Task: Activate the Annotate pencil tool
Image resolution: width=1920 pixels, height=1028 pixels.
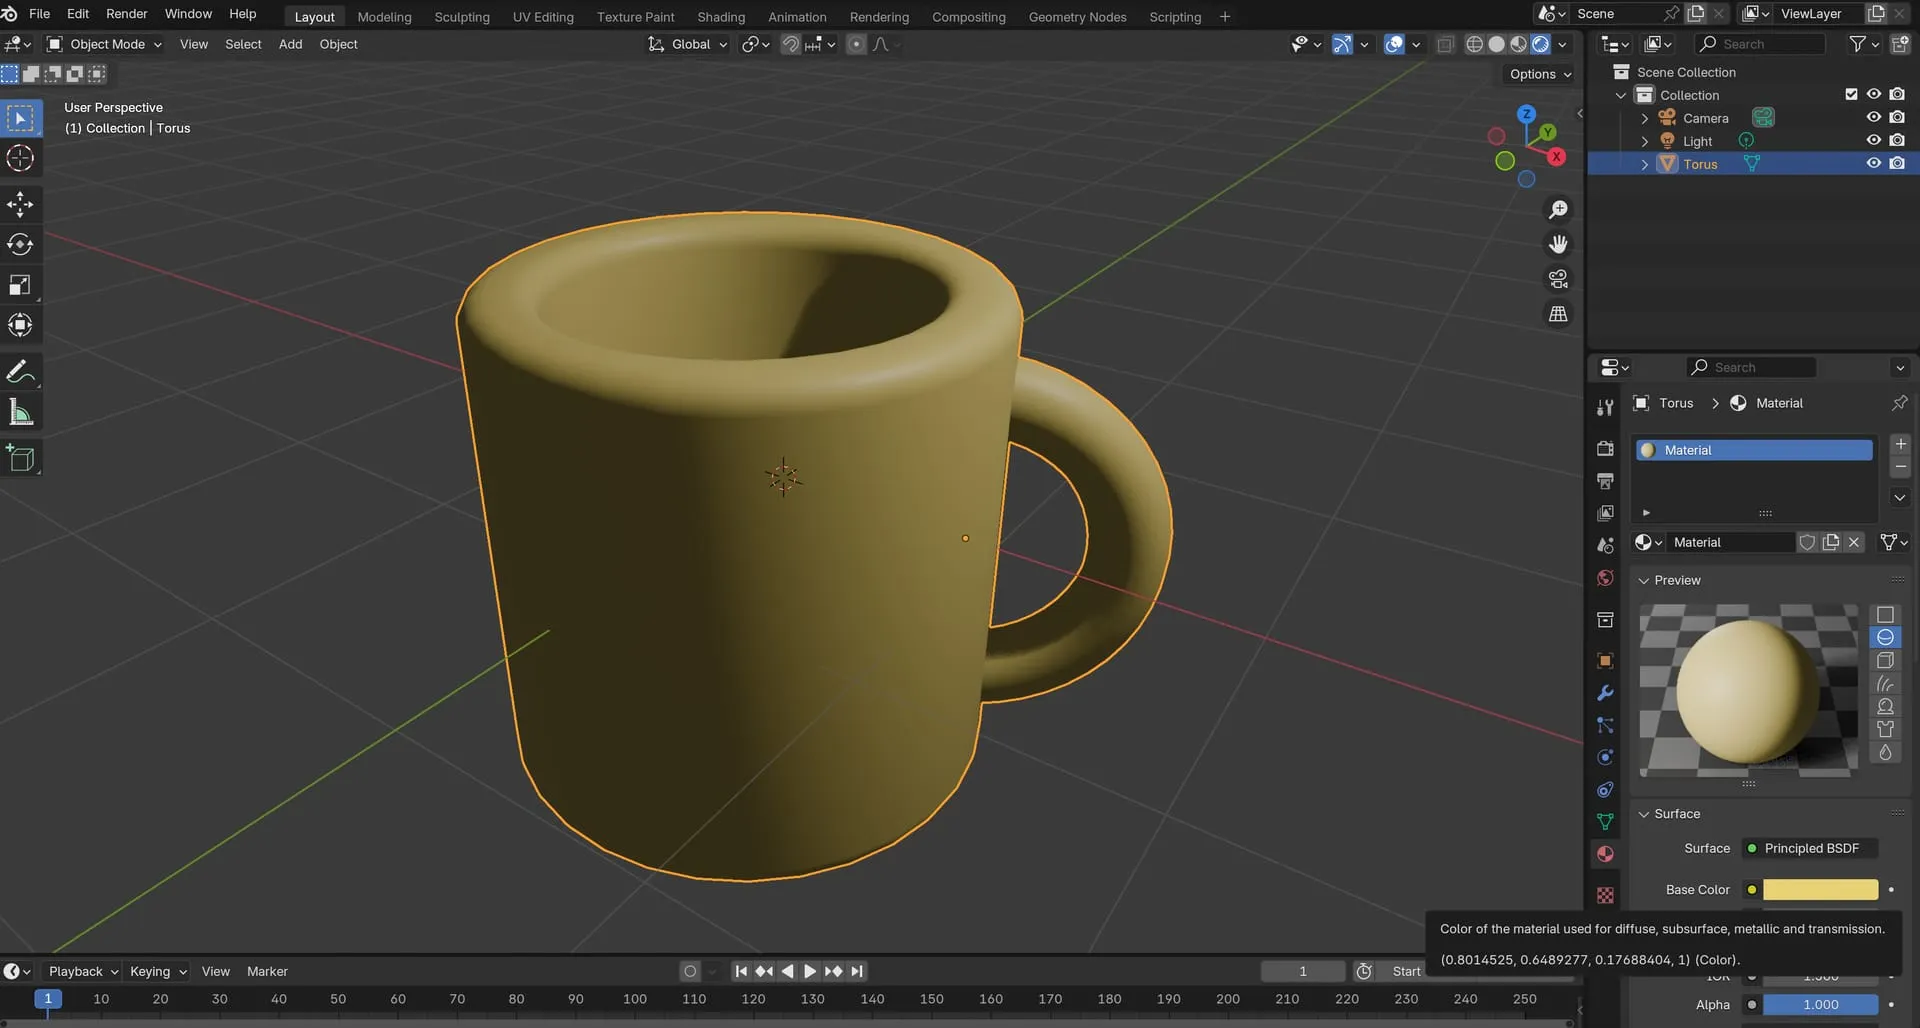Action: pyautogui.click(x=20, y=372)
